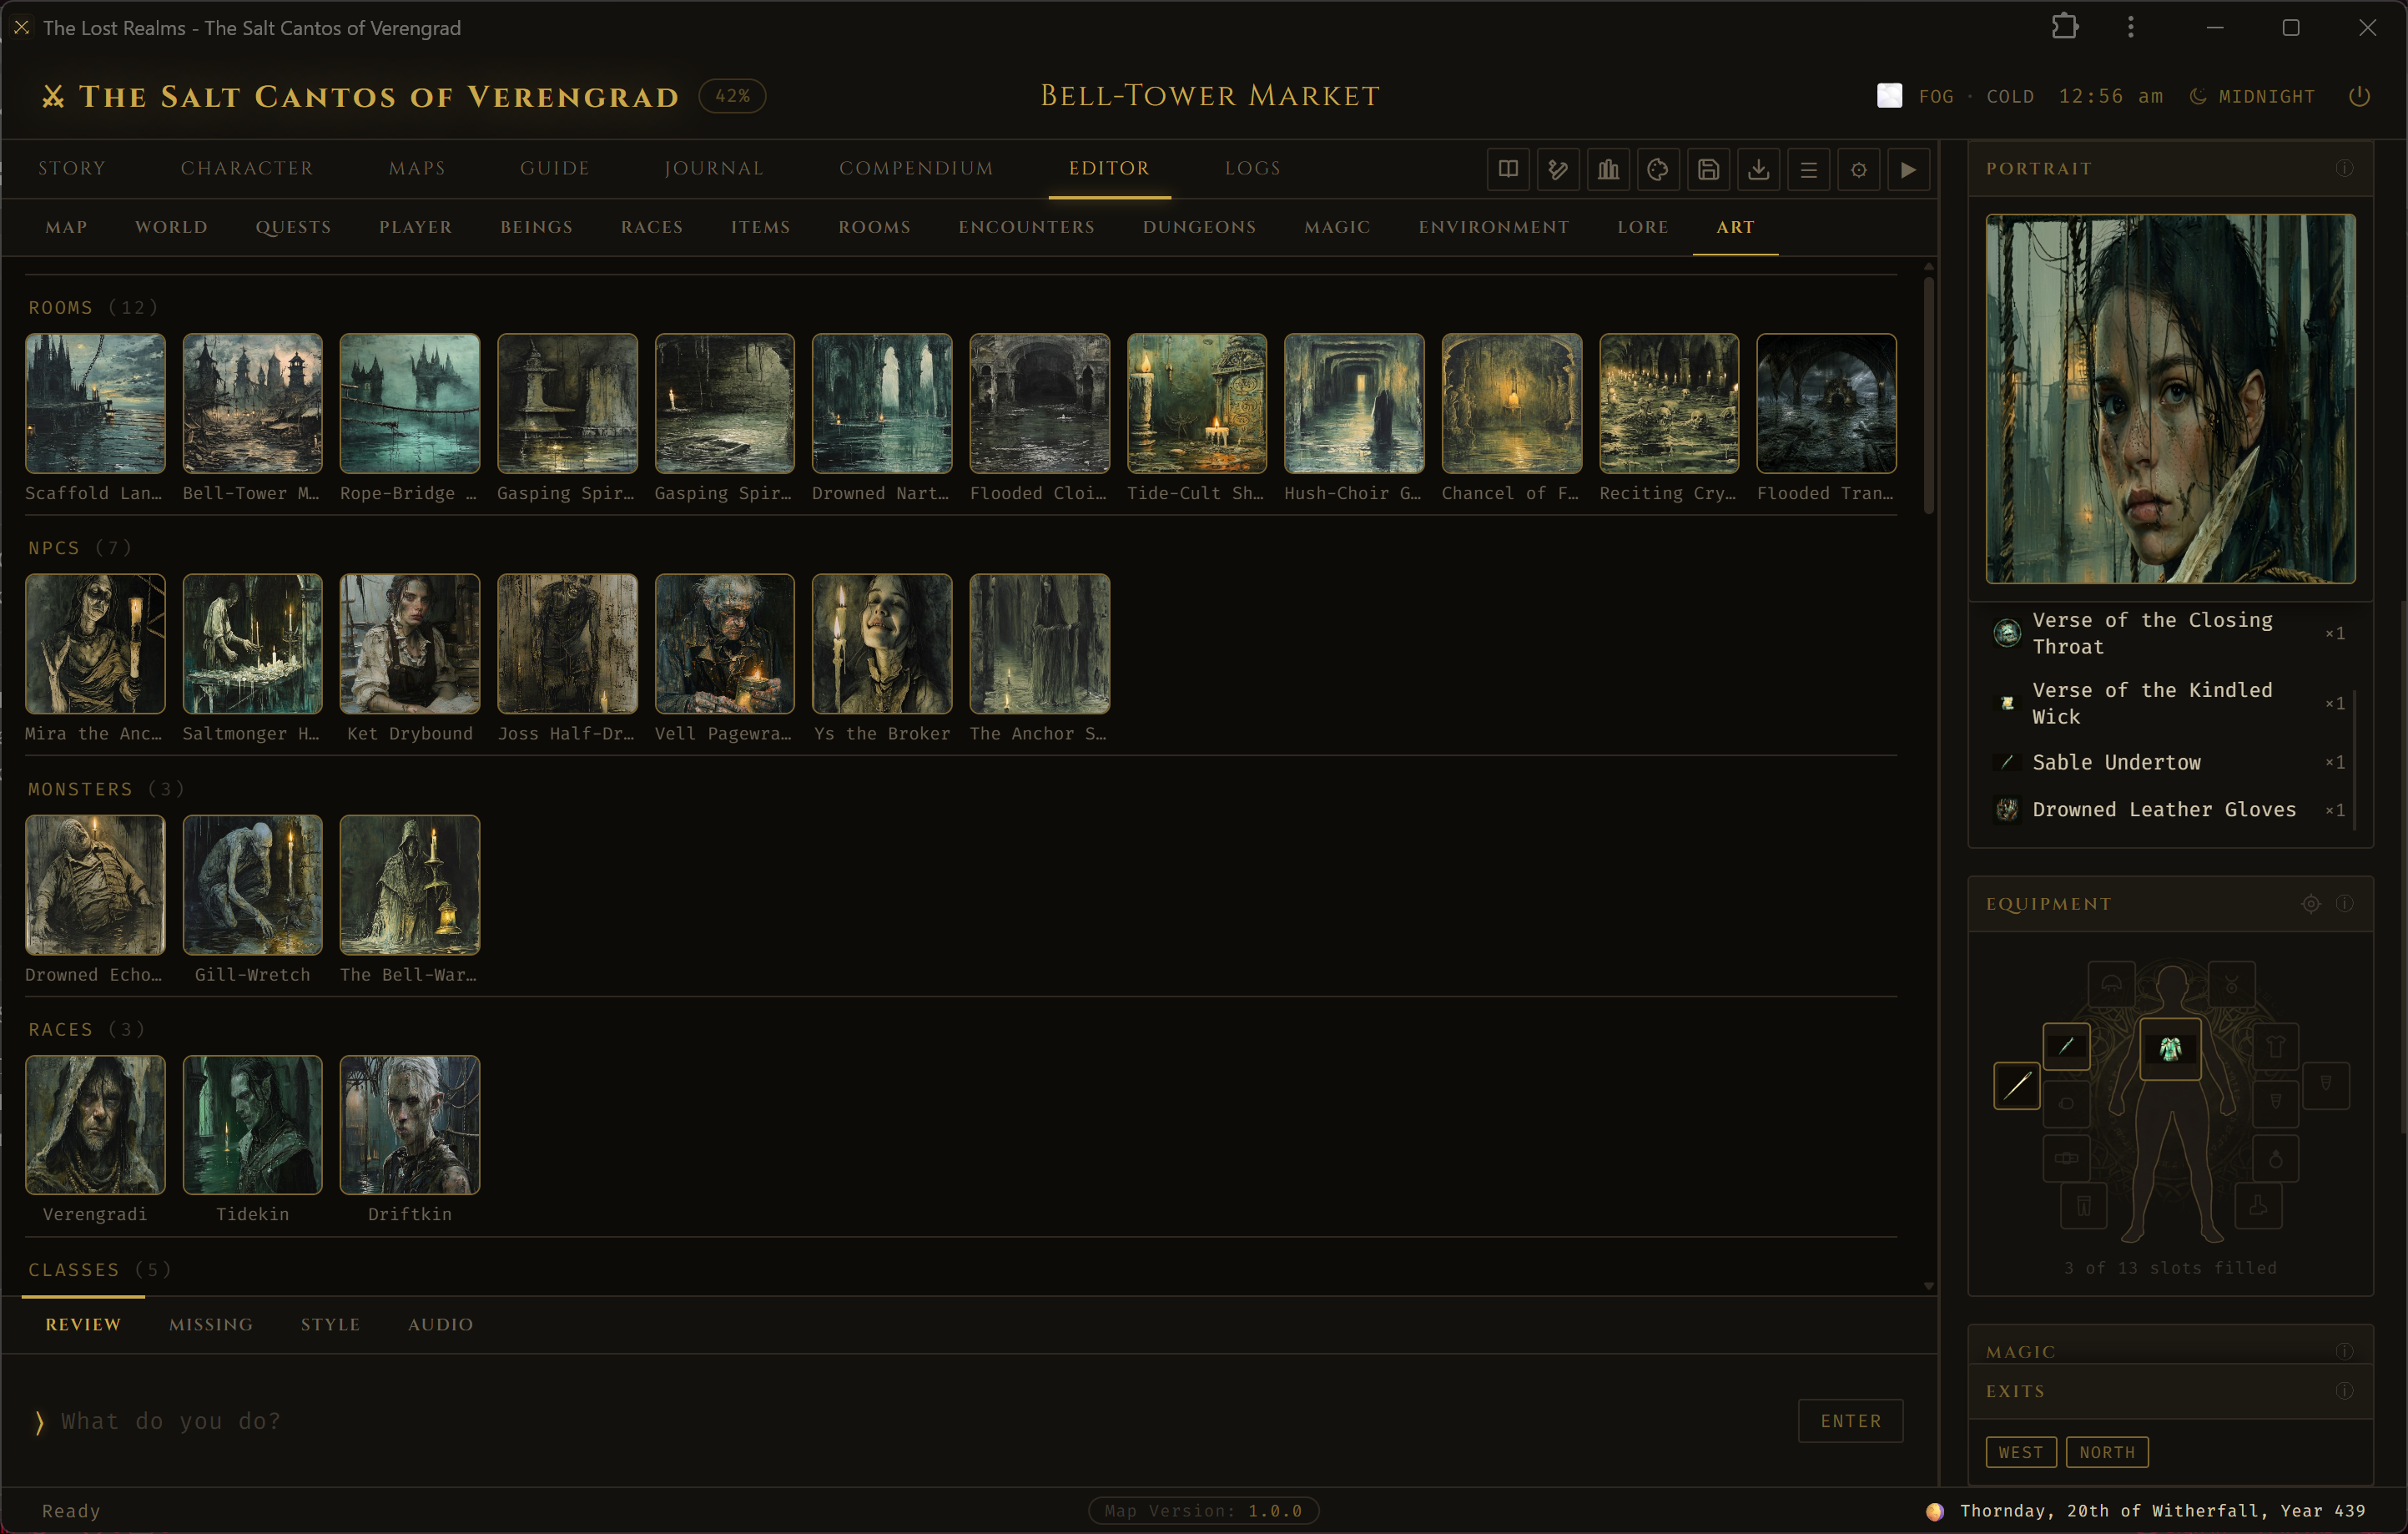Screen dimensions: 2408x1534
Task: Select the empty shirt equipment slot
Action: coord(2275,1047)
